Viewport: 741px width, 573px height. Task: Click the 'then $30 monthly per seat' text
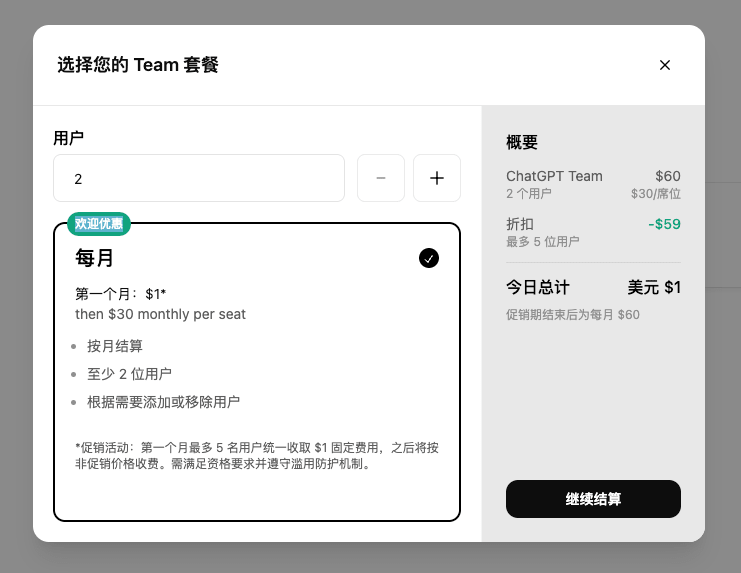160,314
